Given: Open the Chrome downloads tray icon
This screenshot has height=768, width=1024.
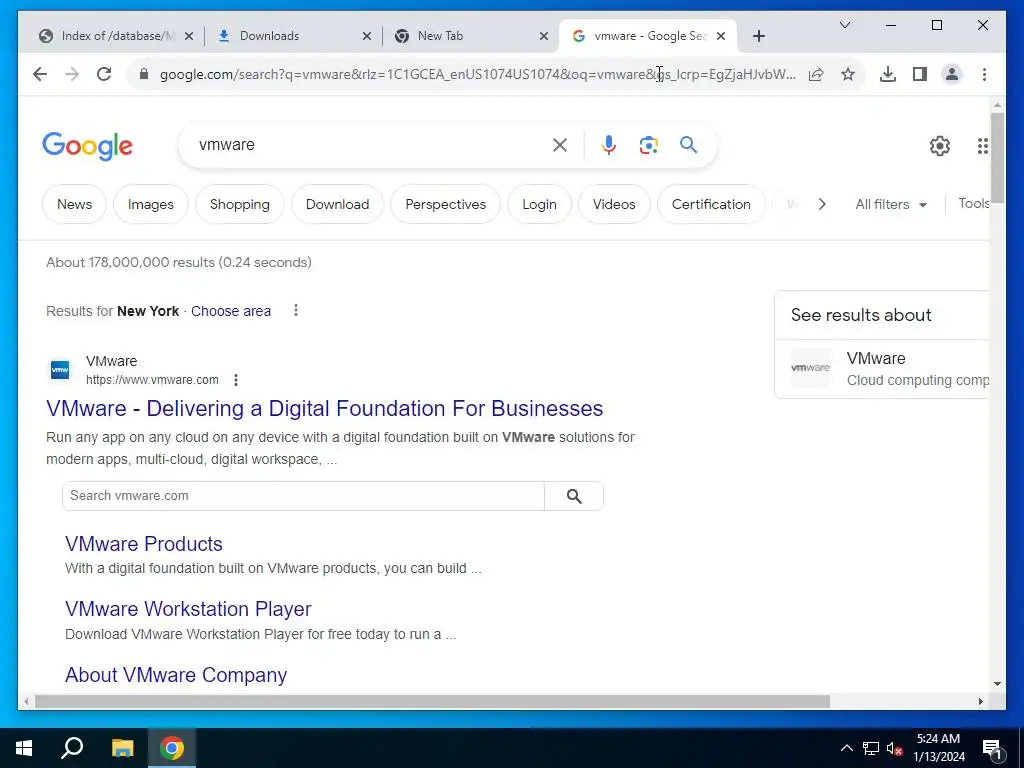Looking at the screenshot, I should tap(888, 74).
